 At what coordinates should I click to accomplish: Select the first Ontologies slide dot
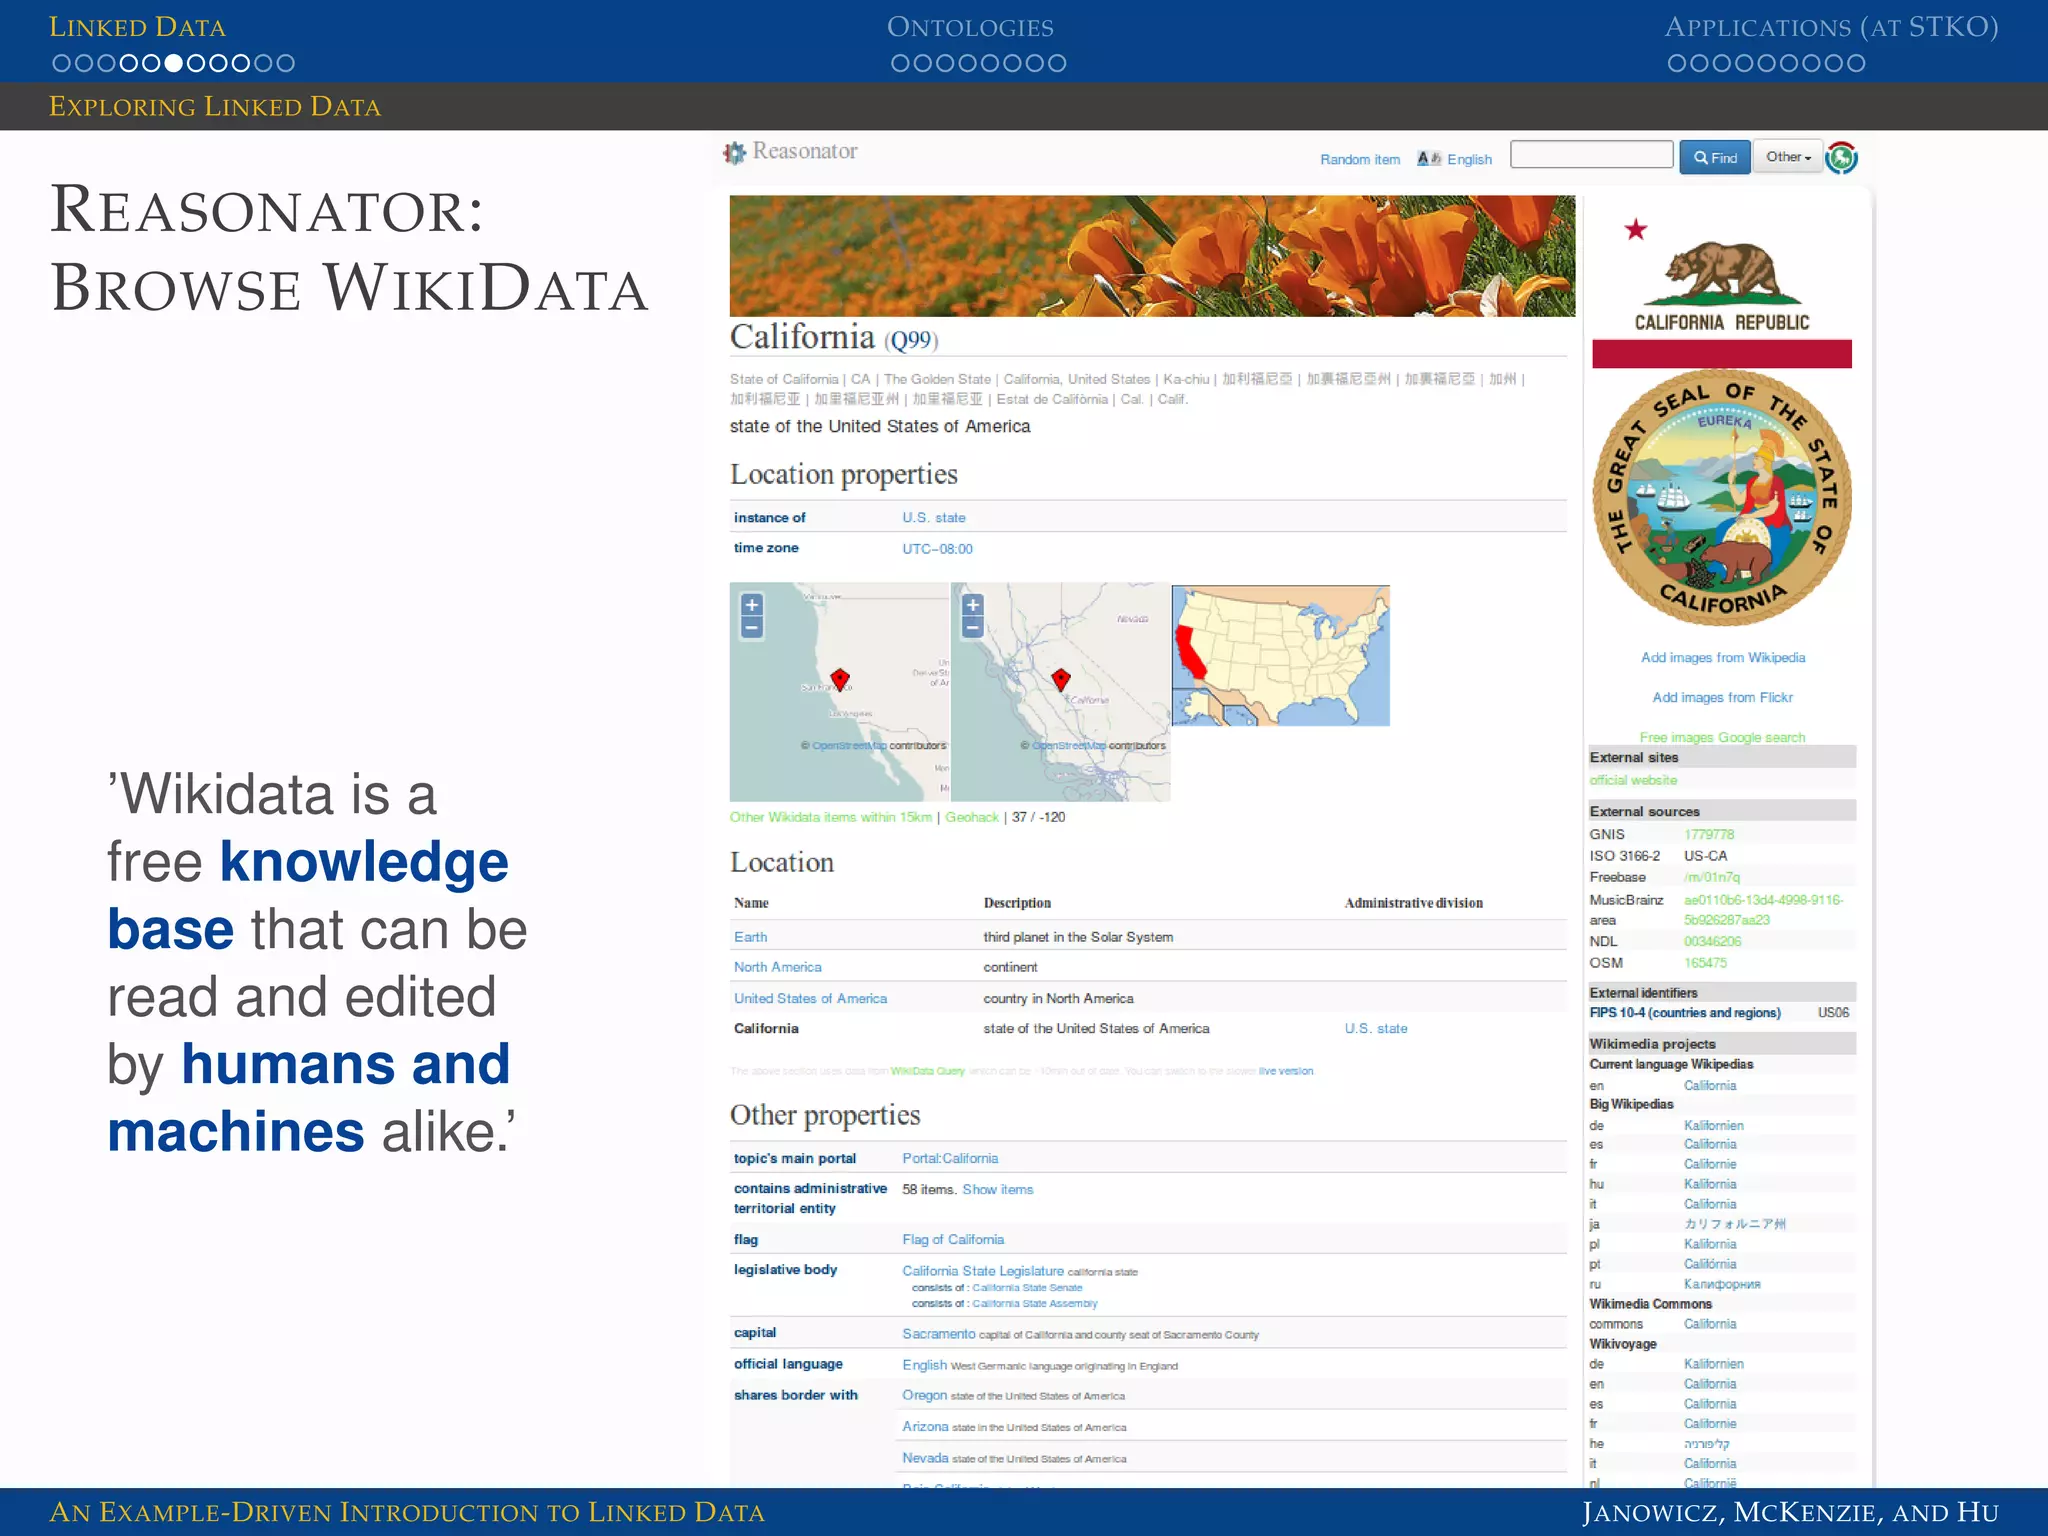(x=900, y=63)
